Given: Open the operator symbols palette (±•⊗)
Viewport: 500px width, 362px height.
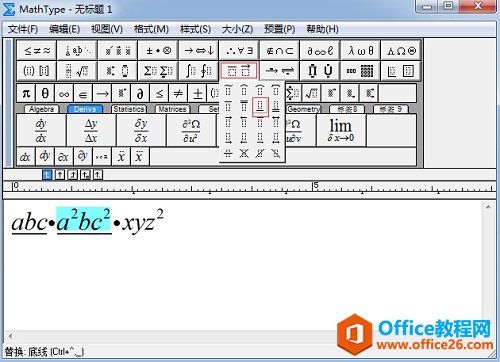Looking at the screenshot, I should point(158,50).
